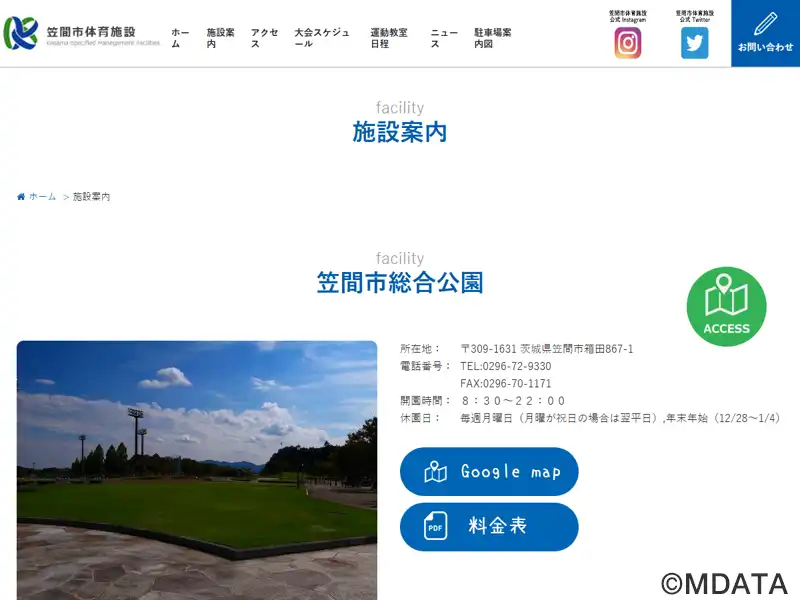Open the official Instagram icon link
800x600 pixels.
click(x=627, y=43)
